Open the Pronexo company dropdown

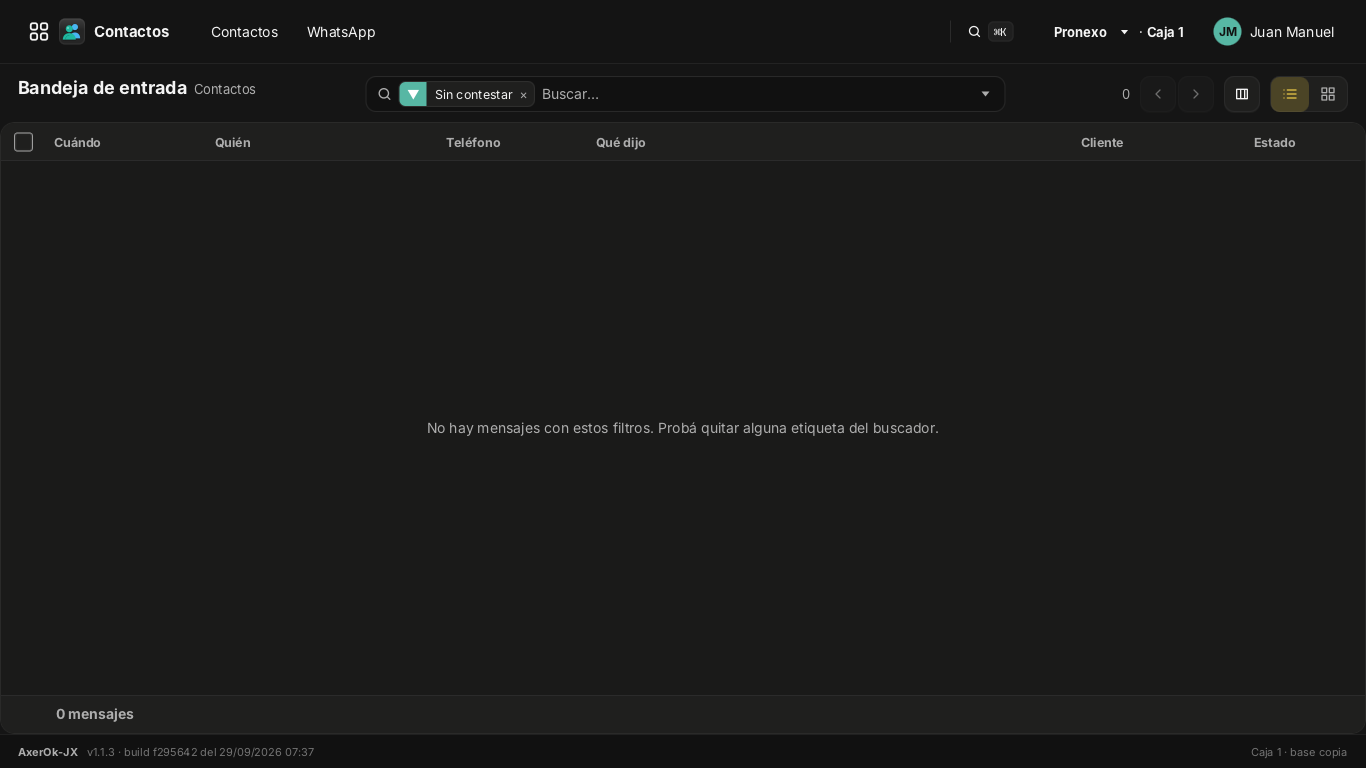pos(1091,32)
